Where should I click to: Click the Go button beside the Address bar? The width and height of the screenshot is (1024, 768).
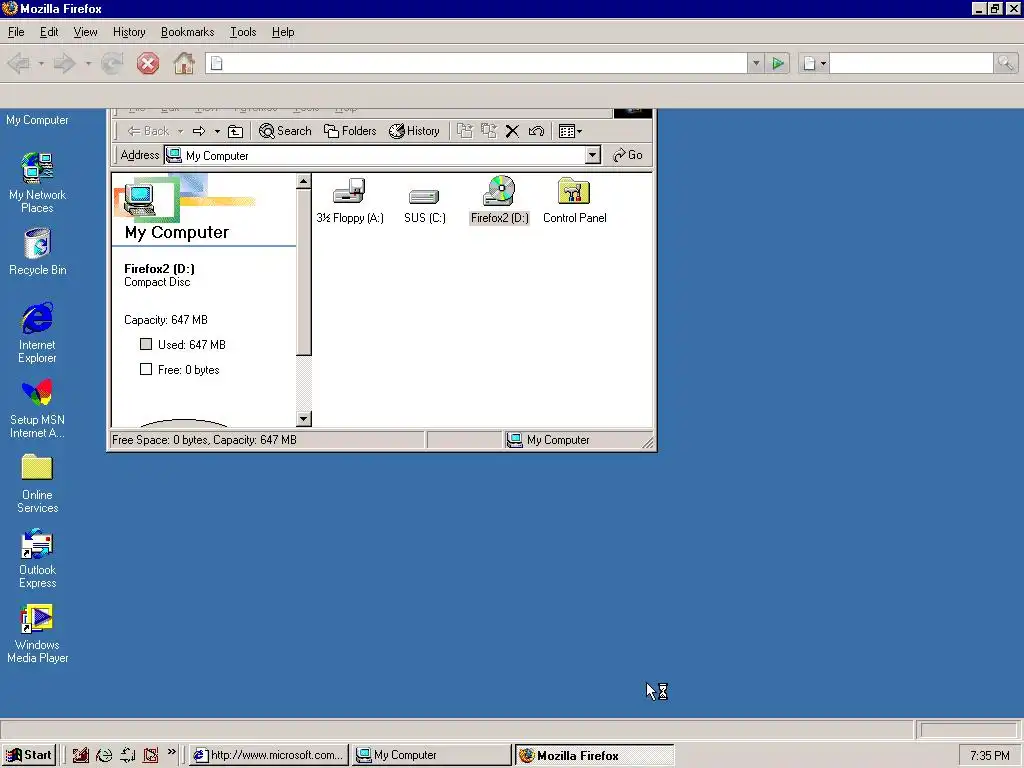pos(628,155)
